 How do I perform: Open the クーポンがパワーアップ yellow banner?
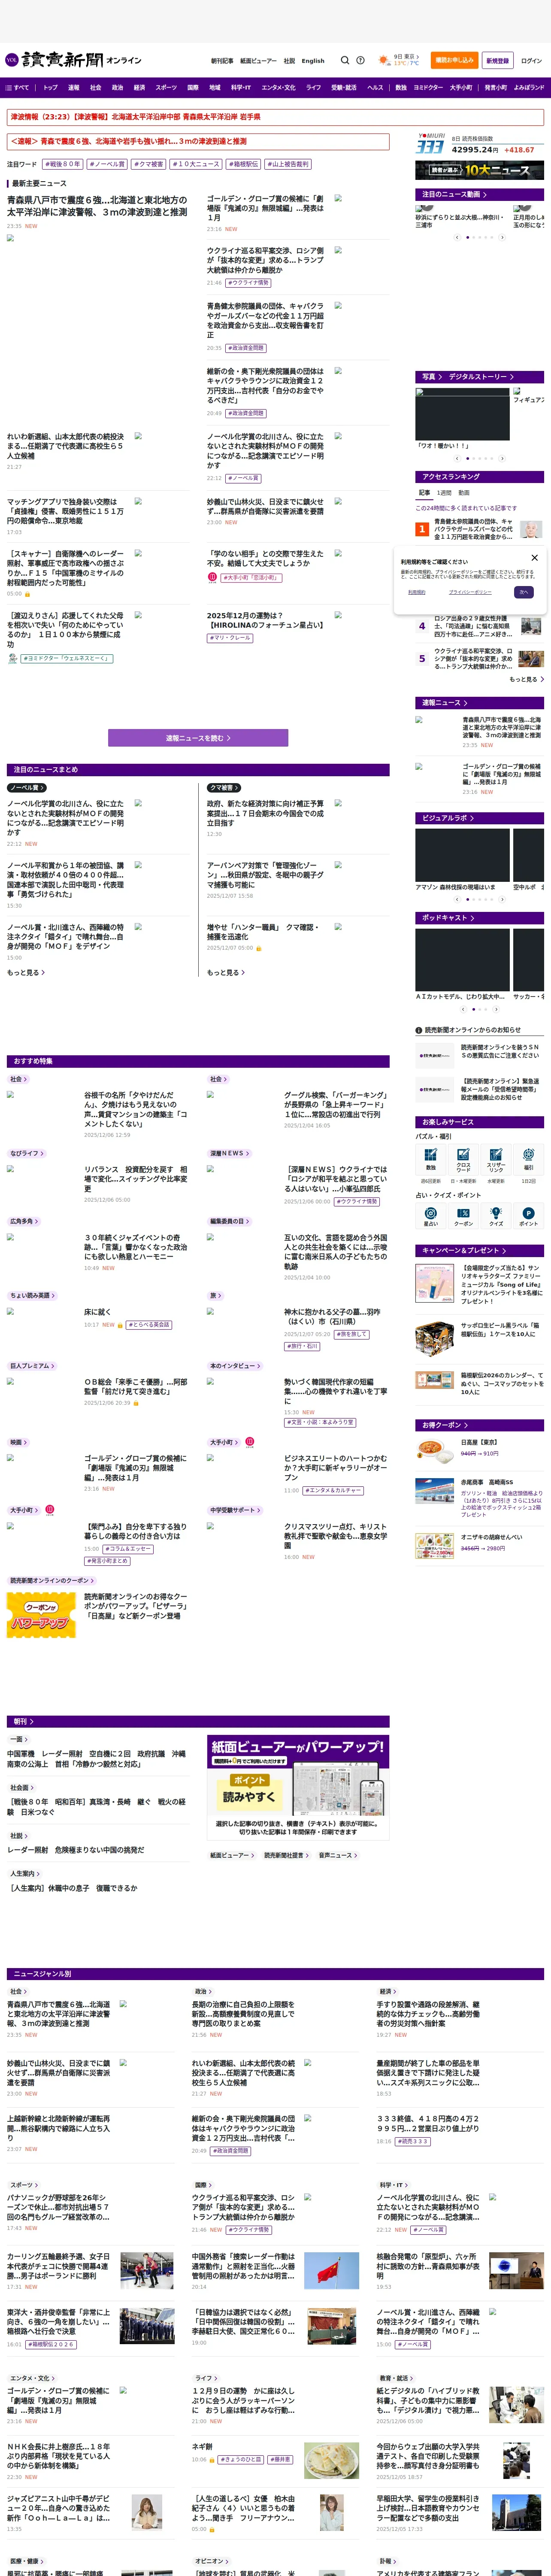(x=41, y=1616)
